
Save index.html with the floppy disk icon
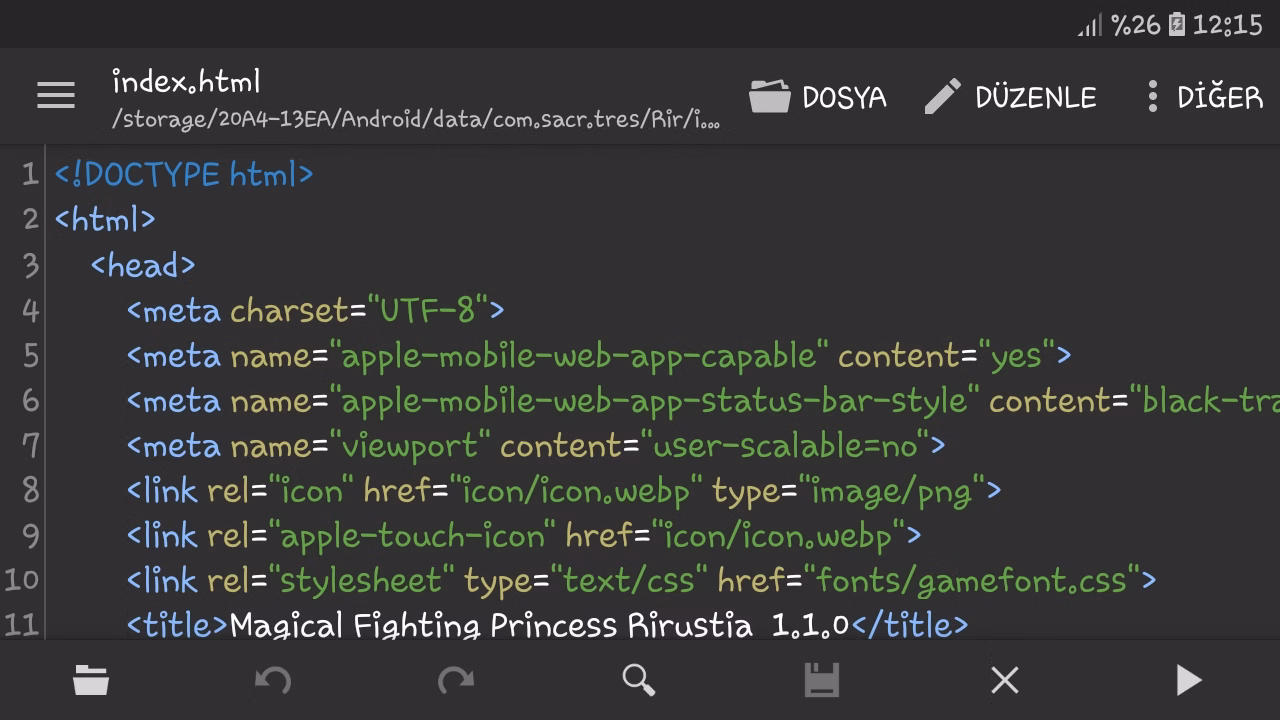click(821, 679)
